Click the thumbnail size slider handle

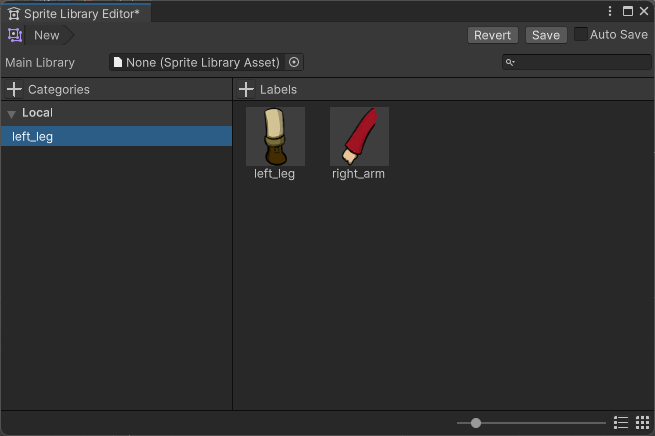click(x=476, y=423)
